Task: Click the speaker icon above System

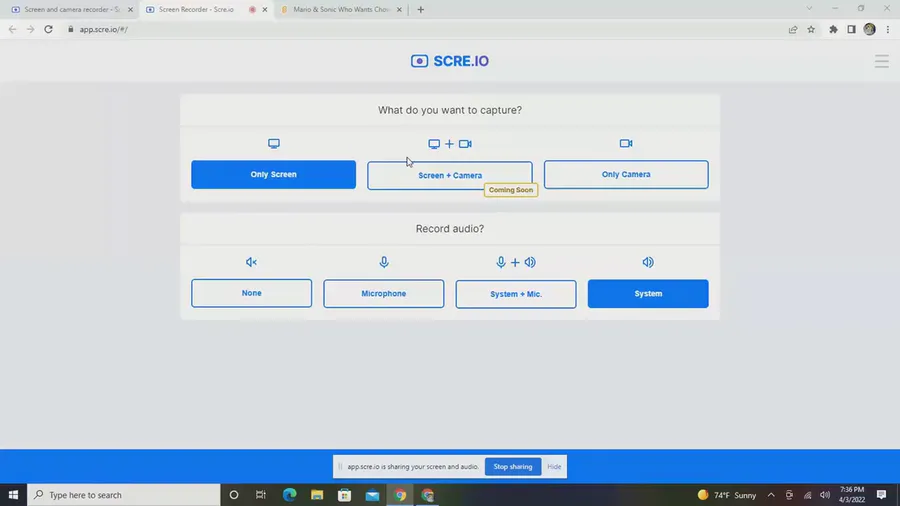Action: (648, 262)
